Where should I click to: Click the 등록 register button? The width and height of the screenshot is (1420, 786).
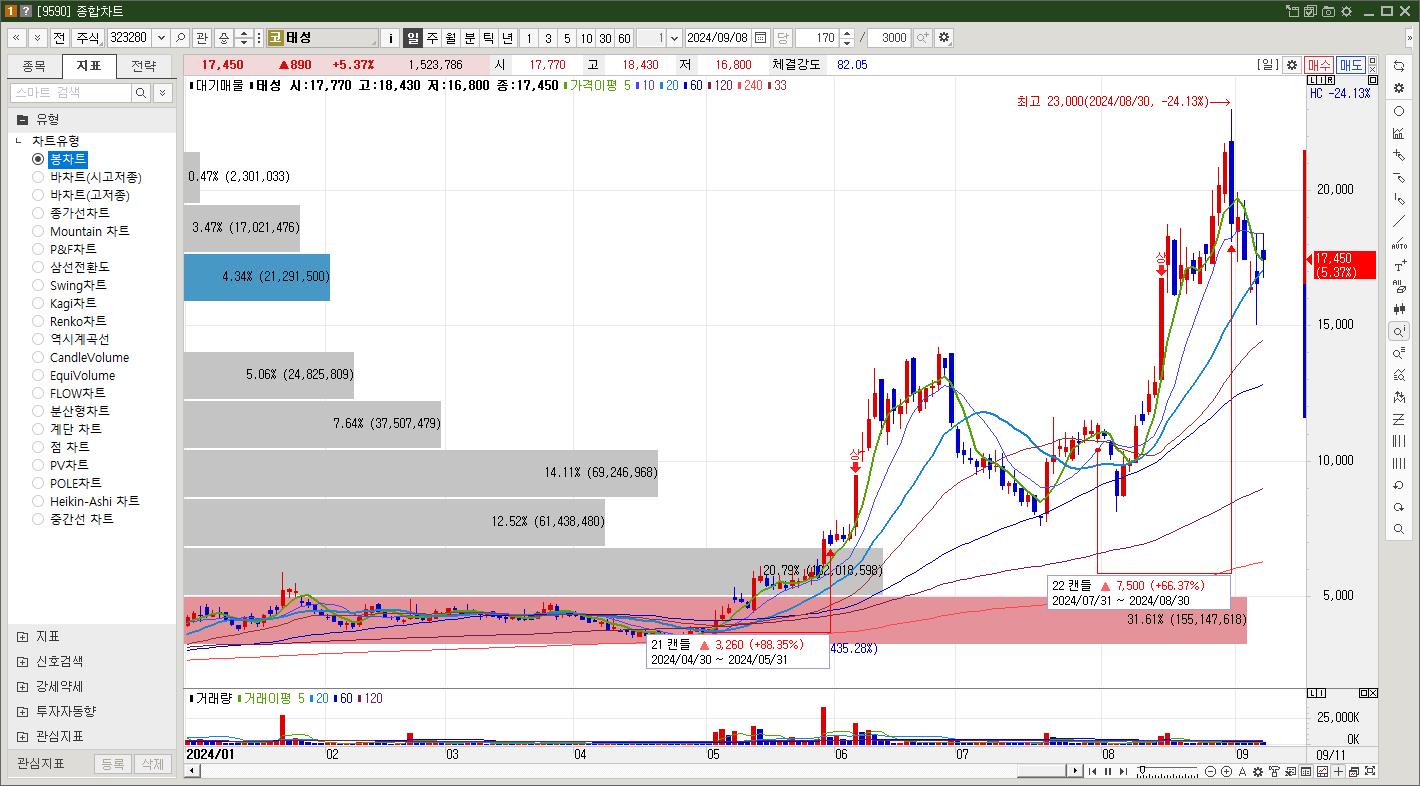click(112, 764)
